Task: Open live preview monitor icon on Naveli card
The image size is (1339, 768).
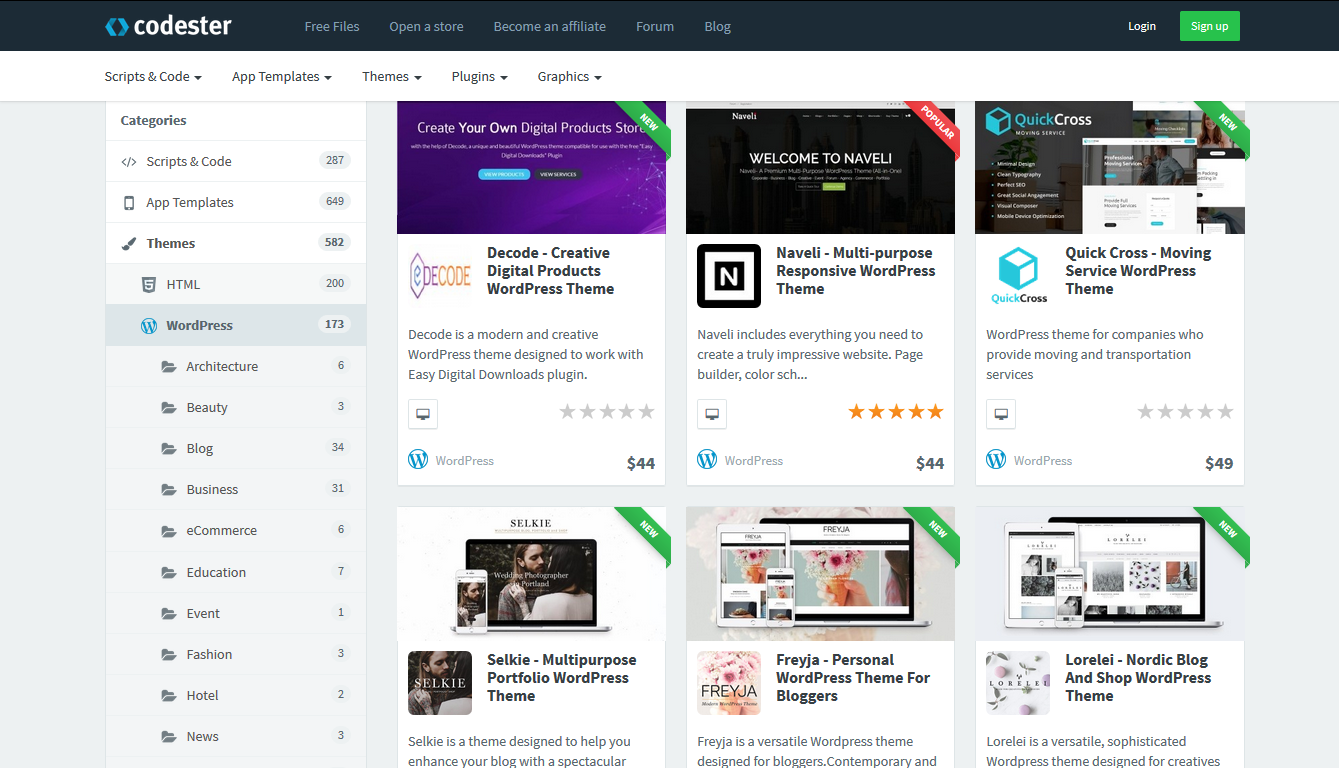Action: tap(712, 414)
